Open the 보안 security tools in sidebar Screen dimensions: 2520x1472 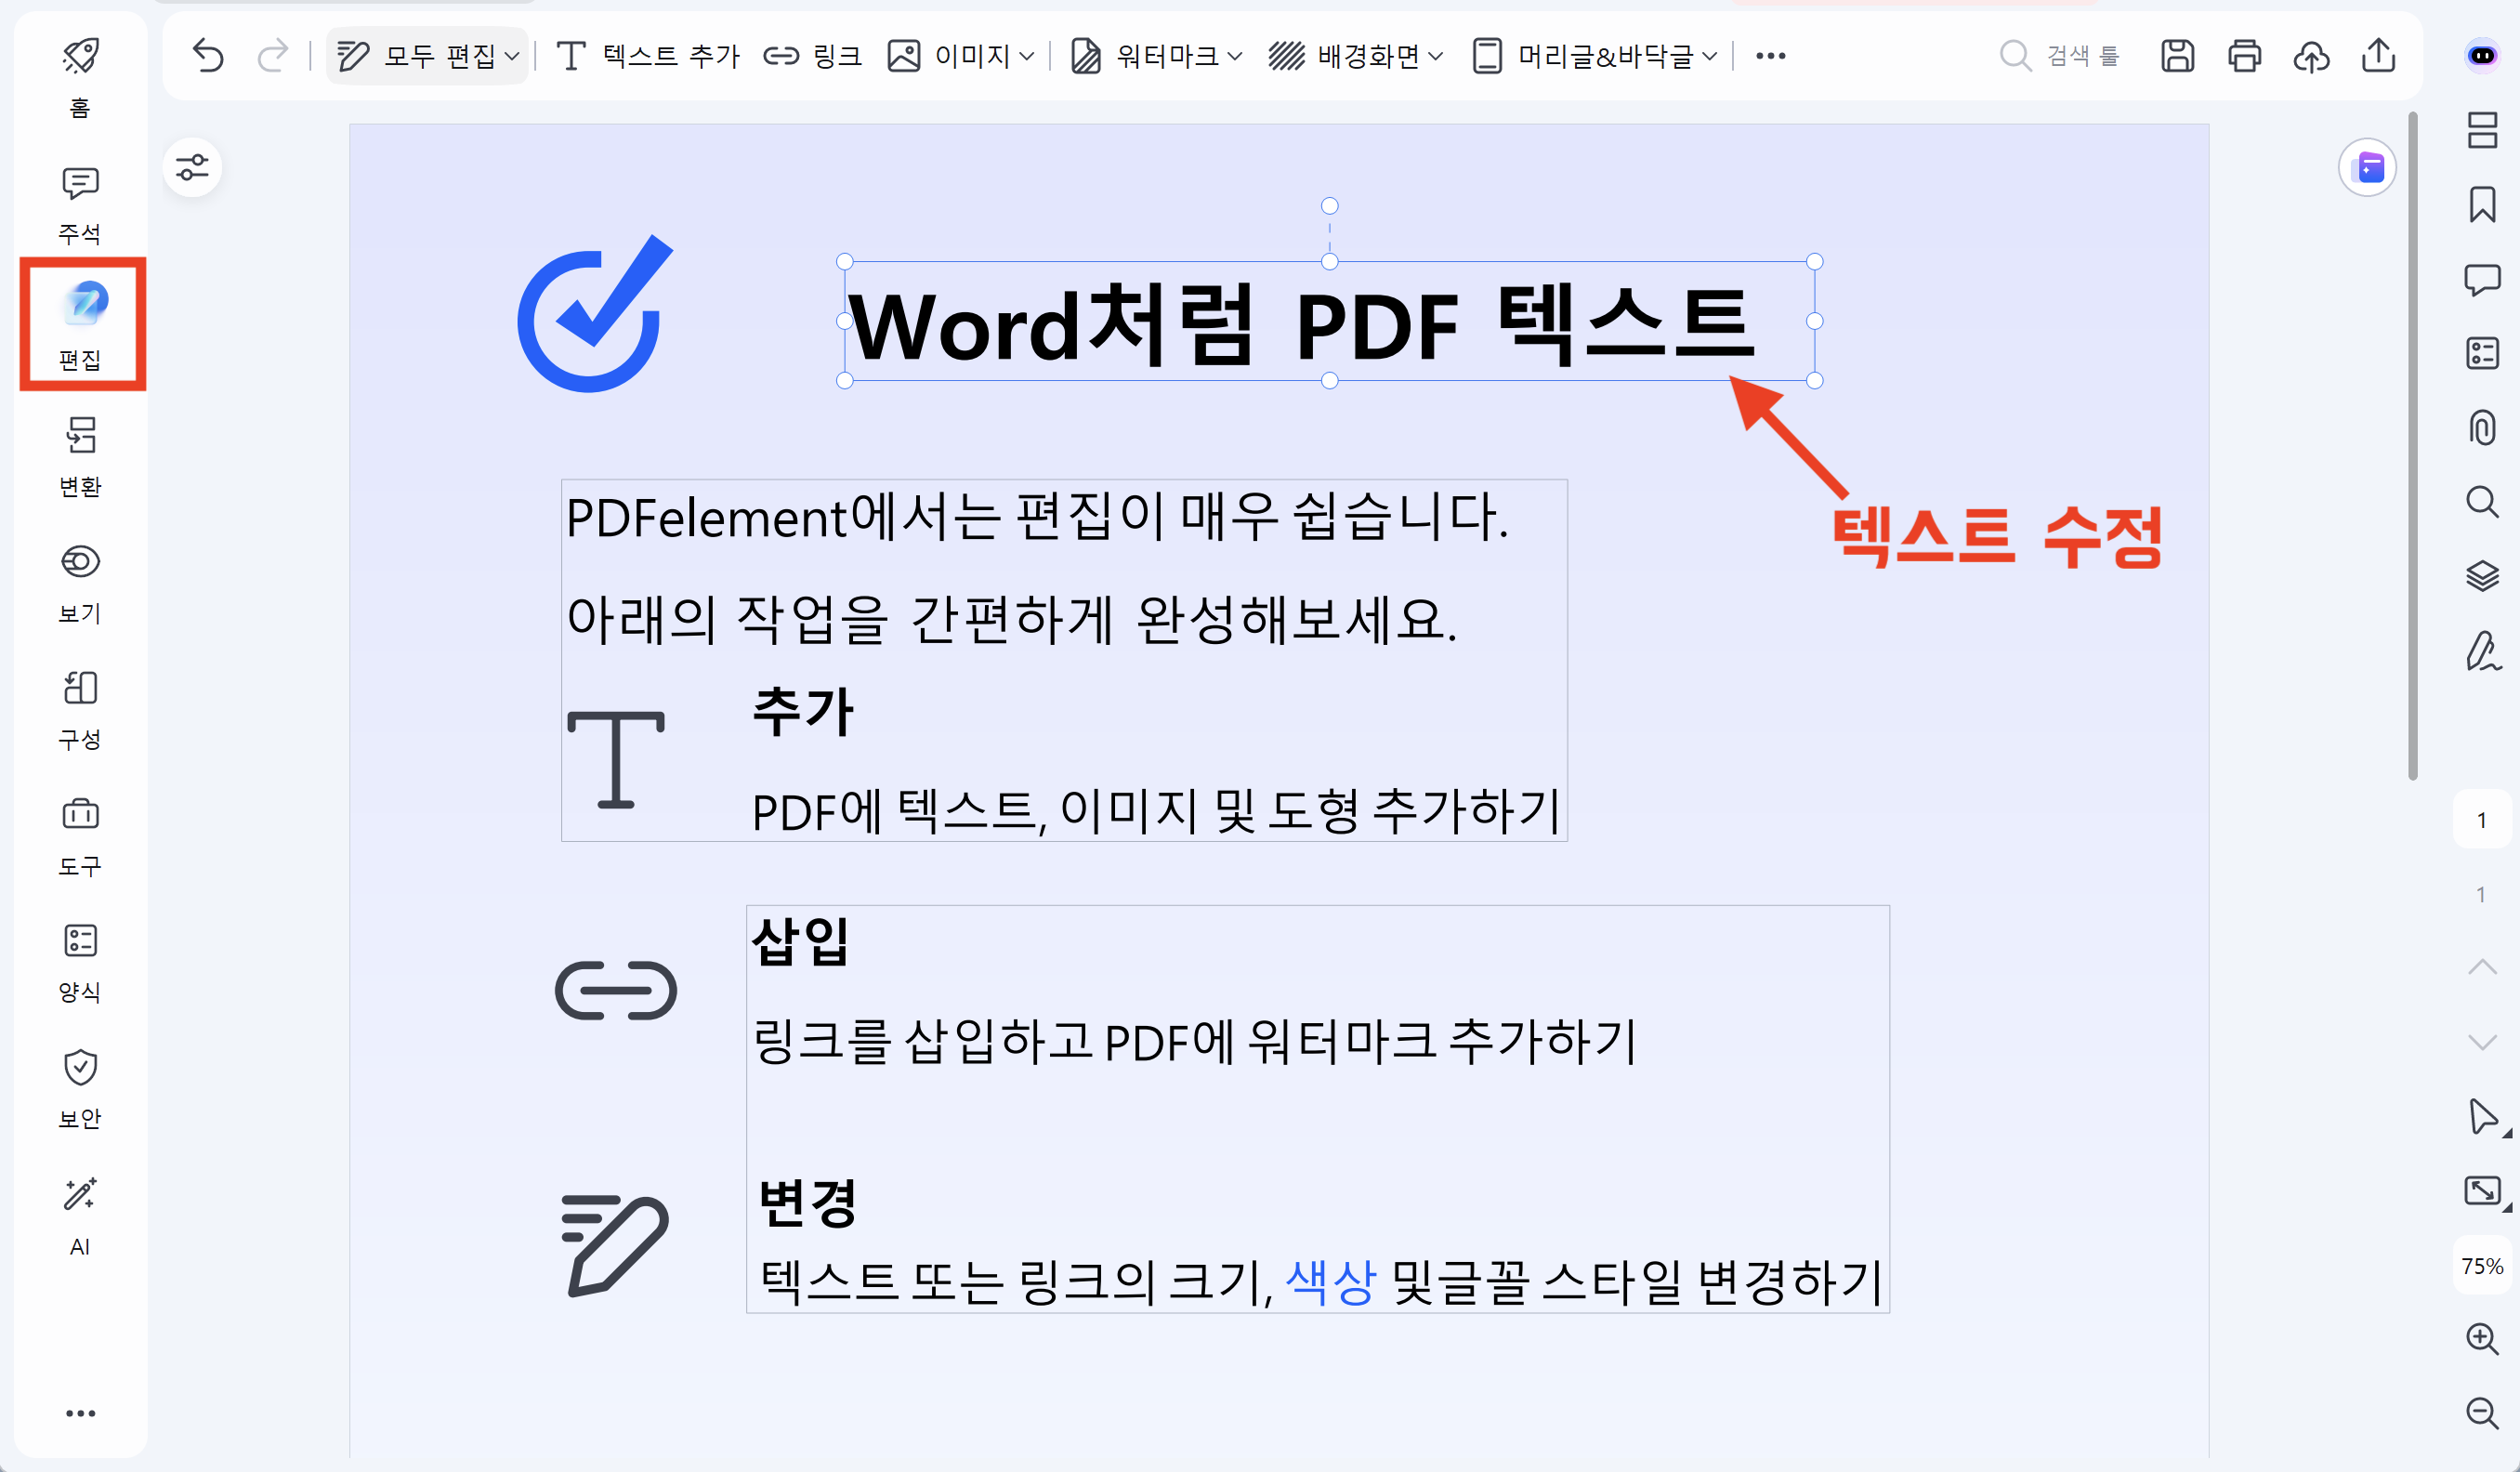(80, 1090)
